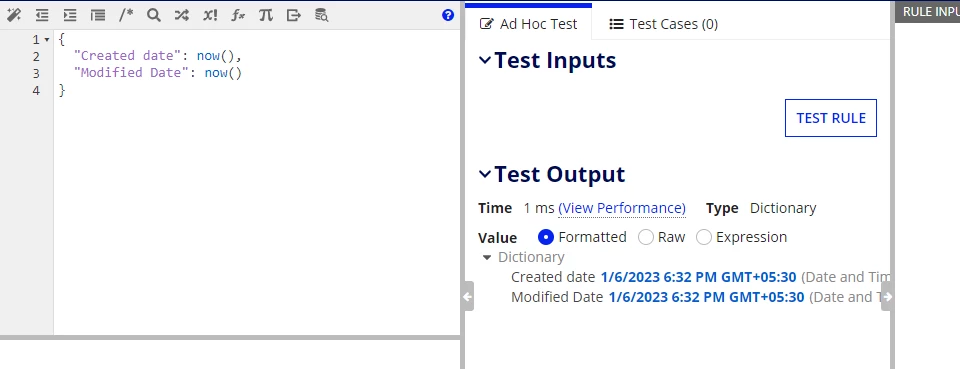Click the indent code icon
Image resolution: width=960 pixels, height=369 pixels.
coord(70,15)
